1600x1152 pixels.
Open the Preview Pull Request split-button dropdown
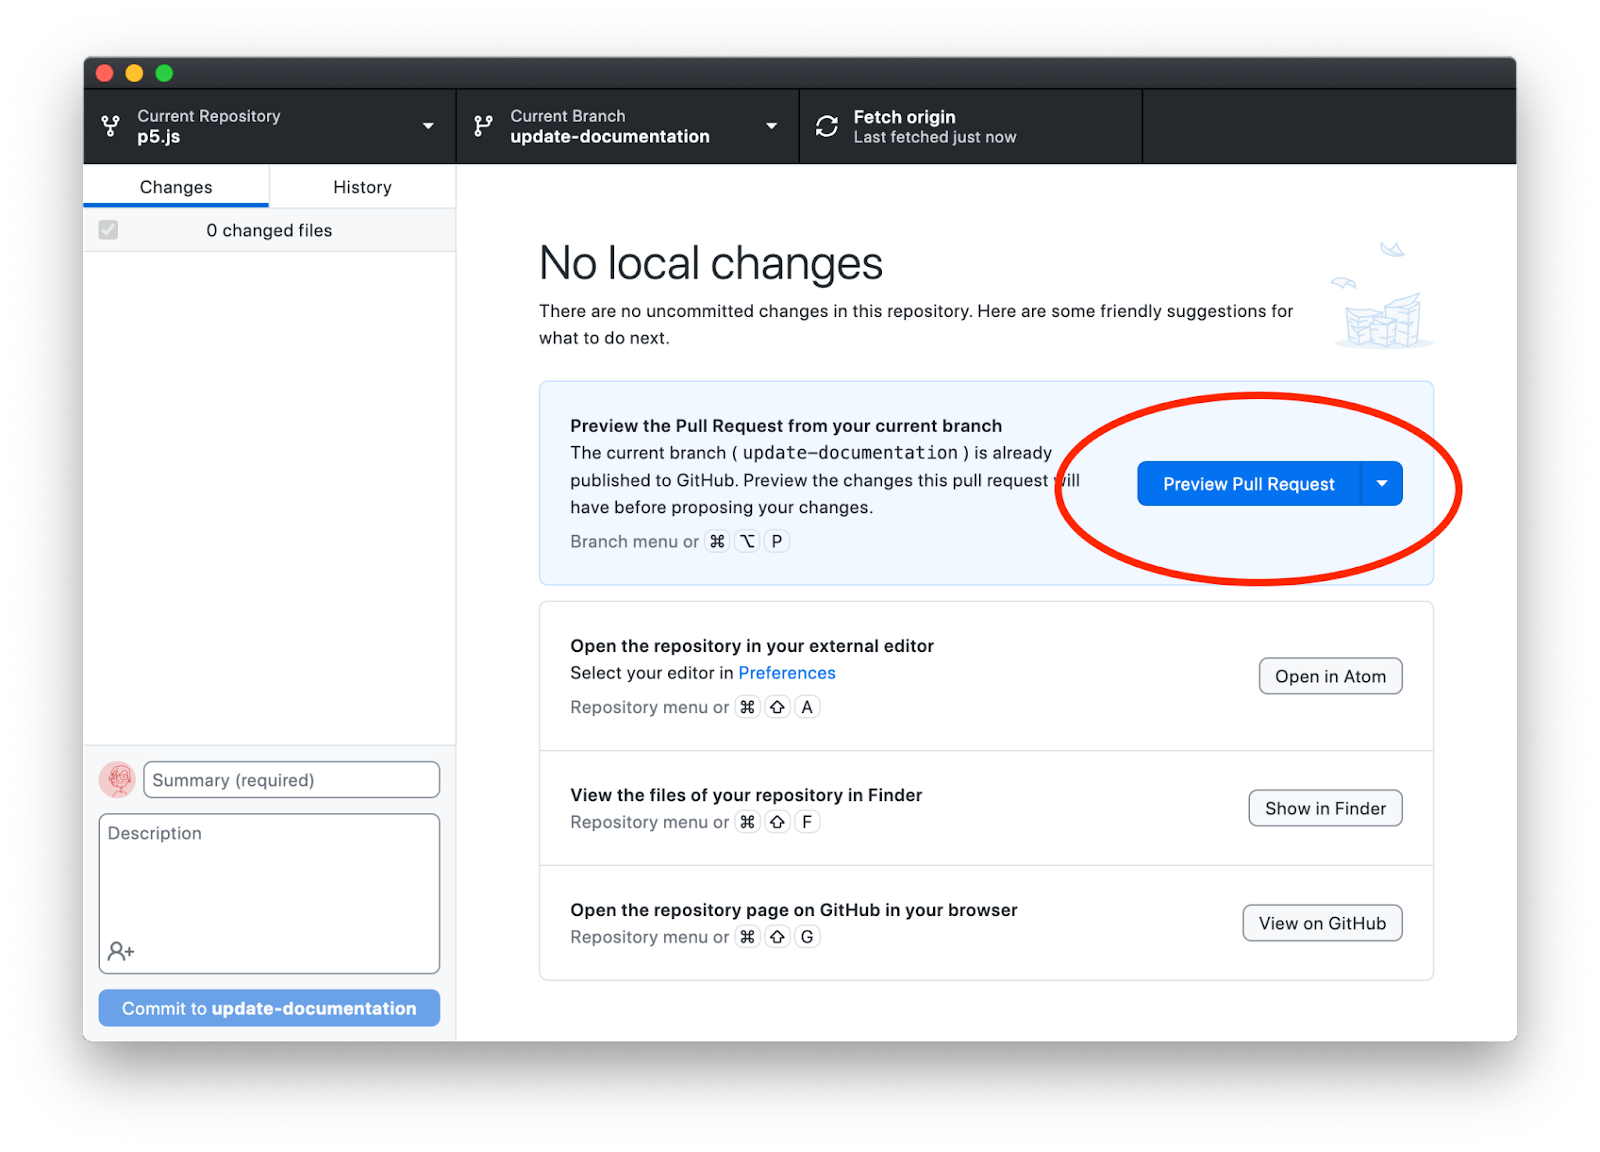pos(1382,483)
